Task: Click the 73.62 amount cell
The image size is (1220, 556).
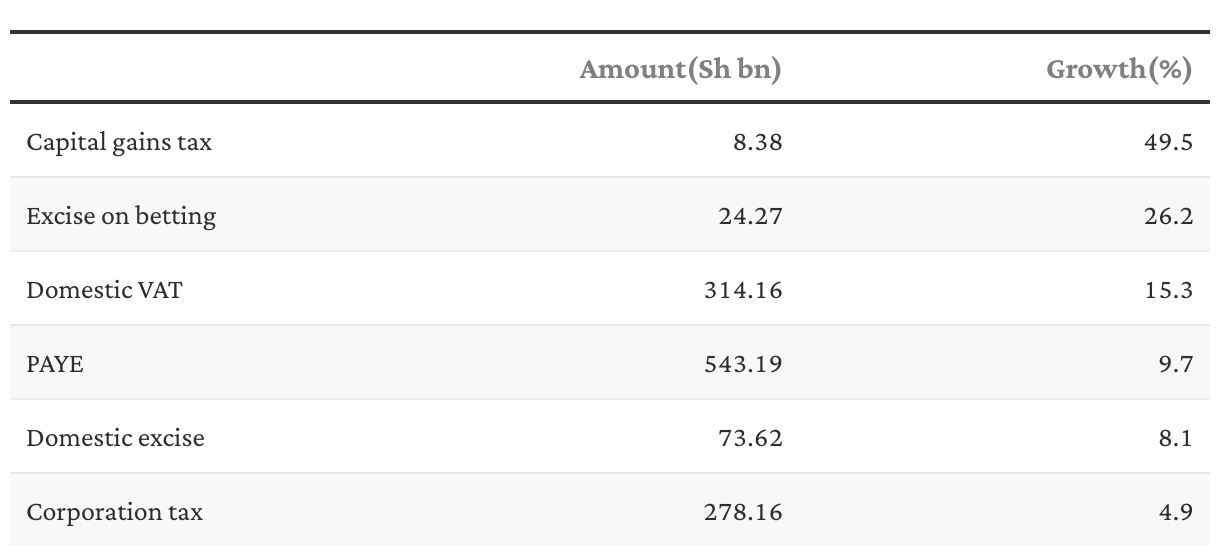Action: 751,438
